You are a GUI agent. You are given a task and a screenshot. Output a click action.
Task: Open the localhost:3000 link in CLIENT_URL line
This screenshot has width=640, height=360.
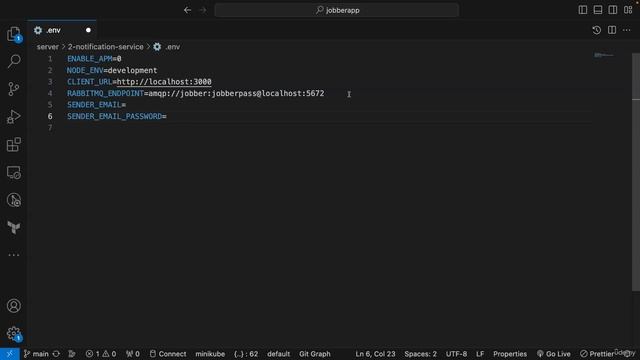click(164, 82)
